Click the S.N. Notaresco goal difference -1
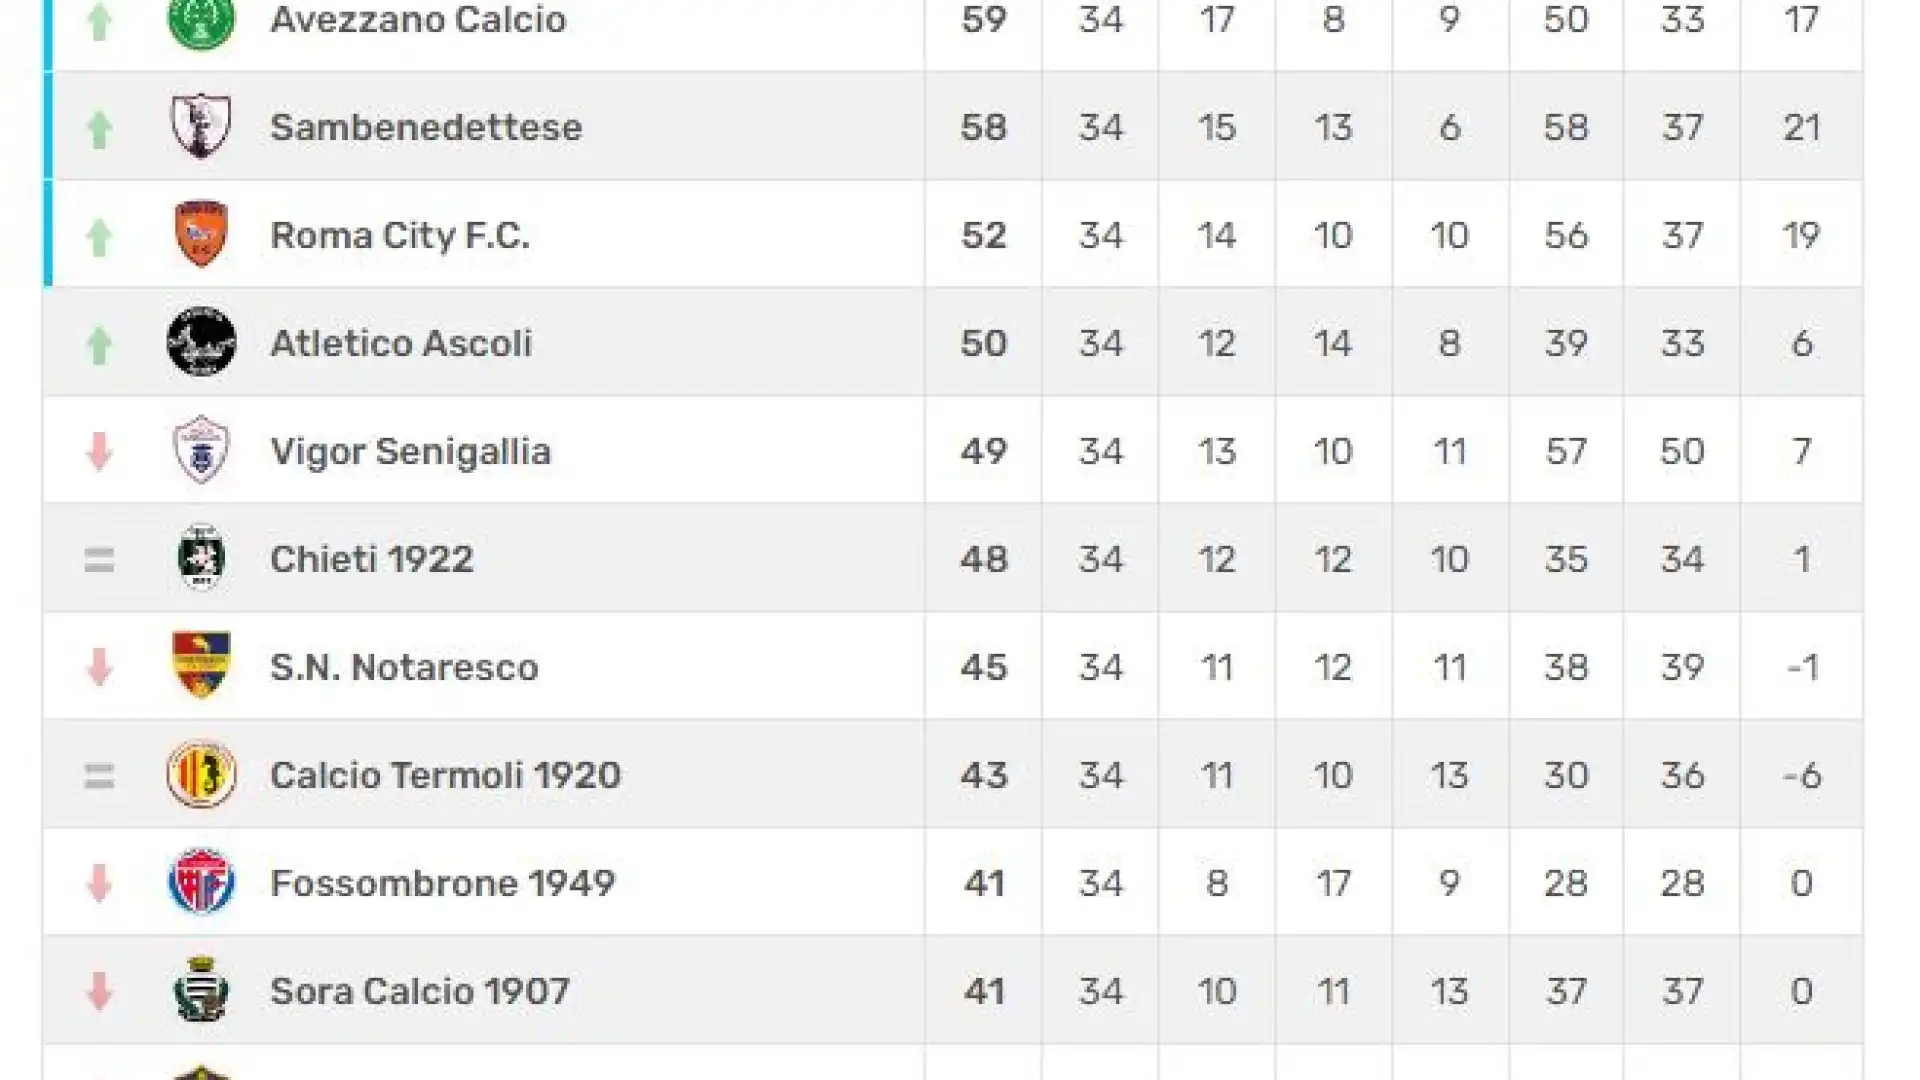Image resolution: width=1920 pixels, height=1080 pixels. click(x=1802, y=667)
